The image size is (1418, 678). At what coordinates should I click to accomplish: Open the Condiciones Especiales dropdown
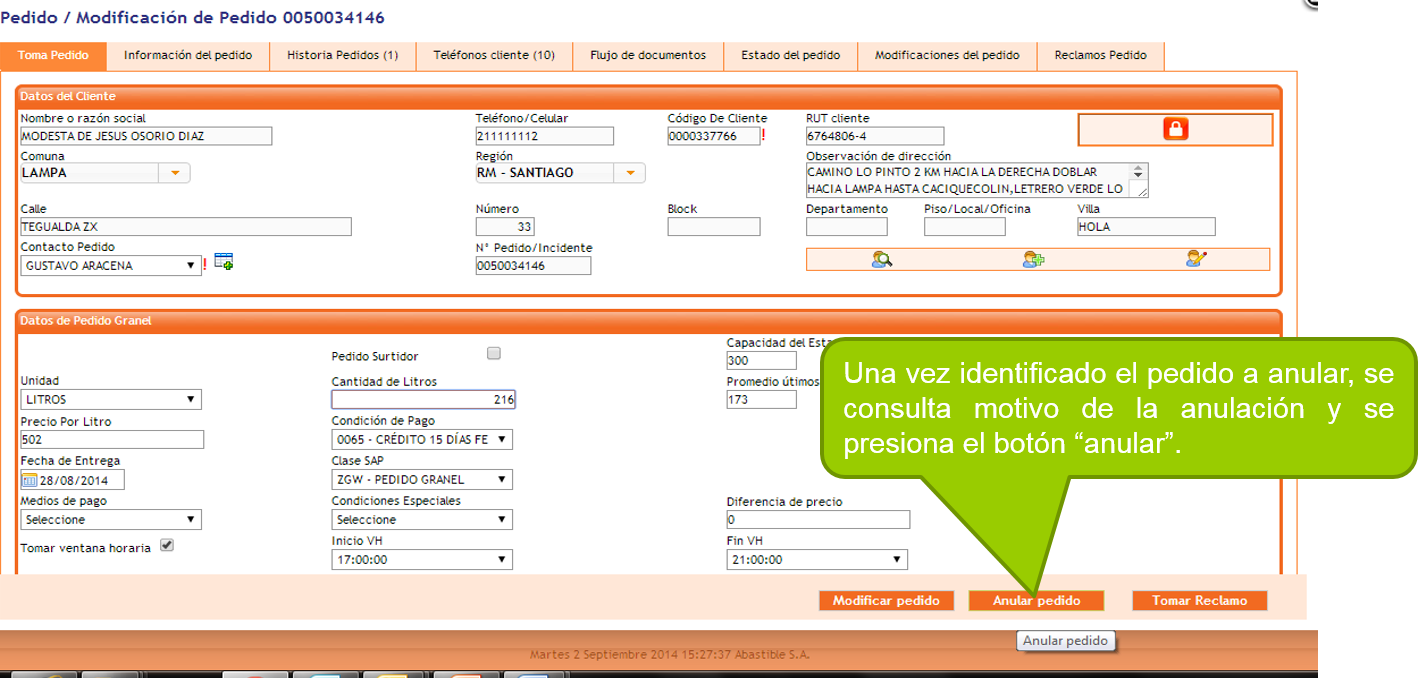point(422,520)
